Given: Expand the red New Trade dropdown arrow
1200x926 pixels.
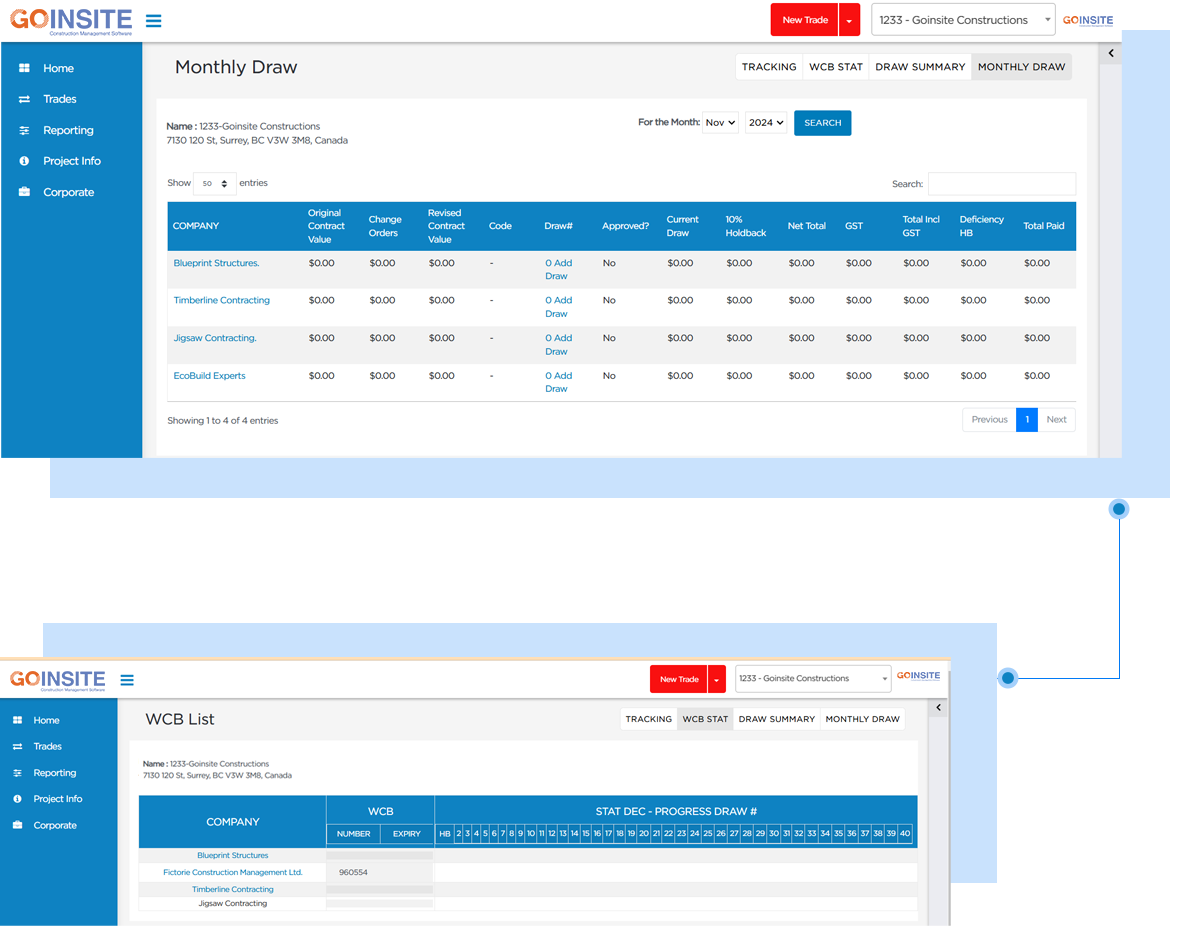Looking at the screenshot, I should 849,20.
